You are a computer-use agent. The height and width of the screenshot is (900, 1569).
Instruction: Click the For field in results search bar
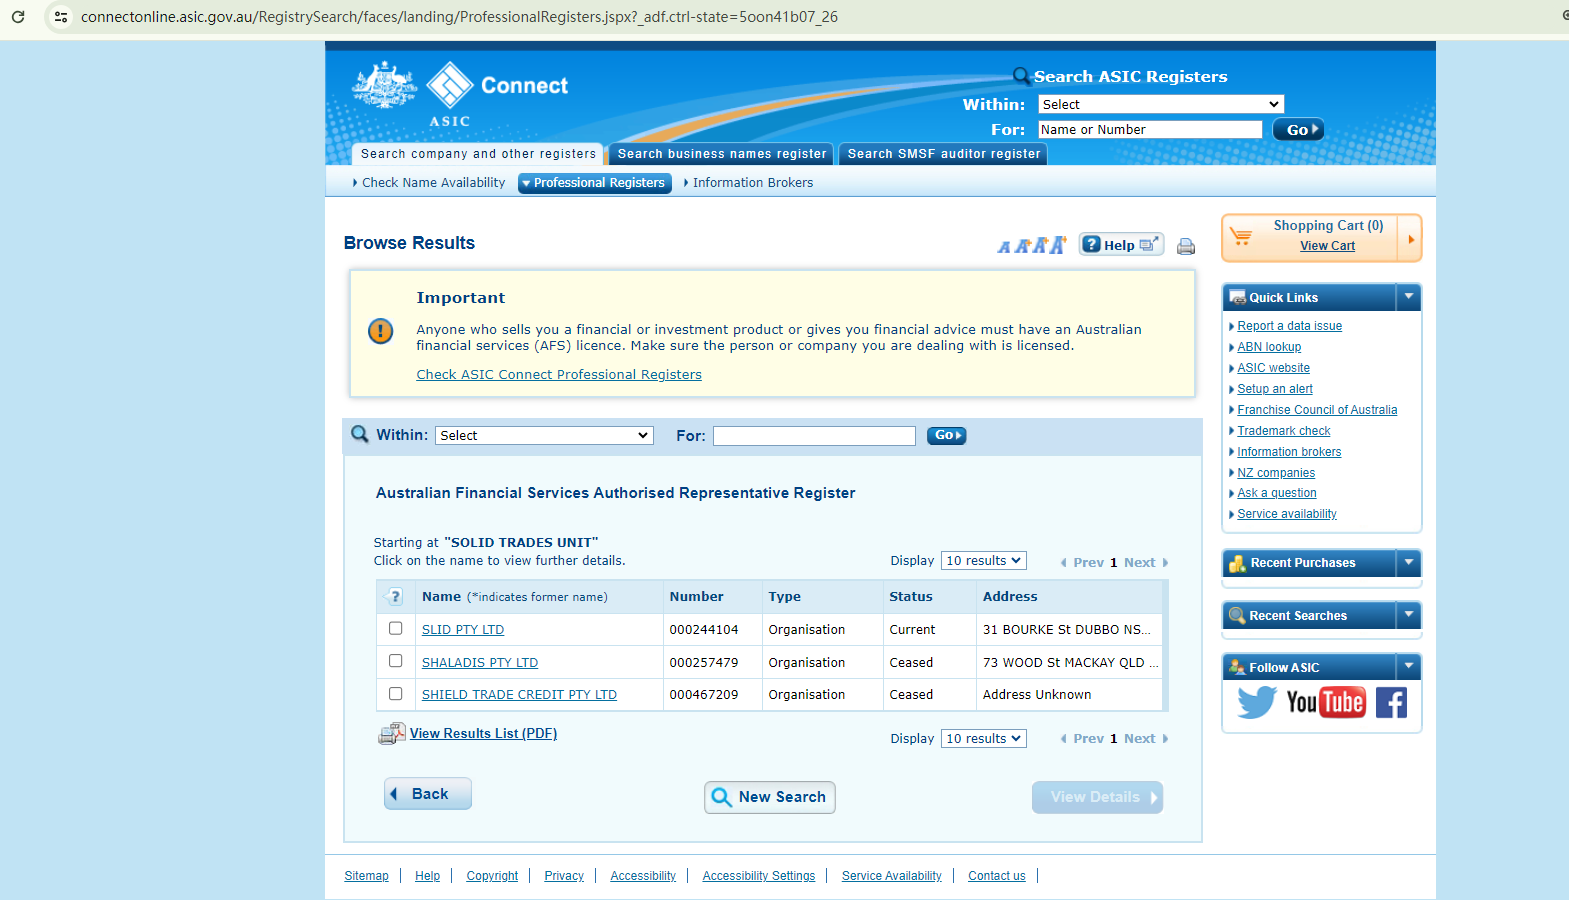(814, 436)
